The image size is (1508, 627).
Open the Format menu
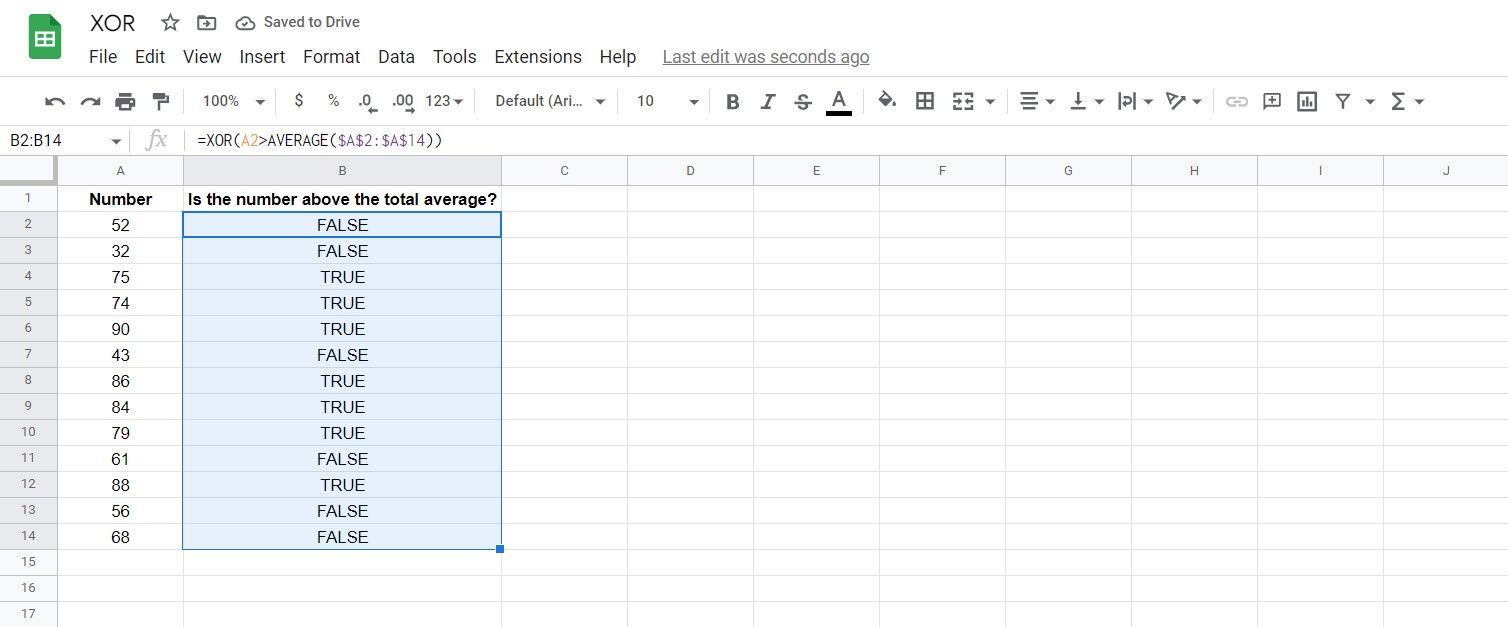pyautogui.click(x=331, y=57)
